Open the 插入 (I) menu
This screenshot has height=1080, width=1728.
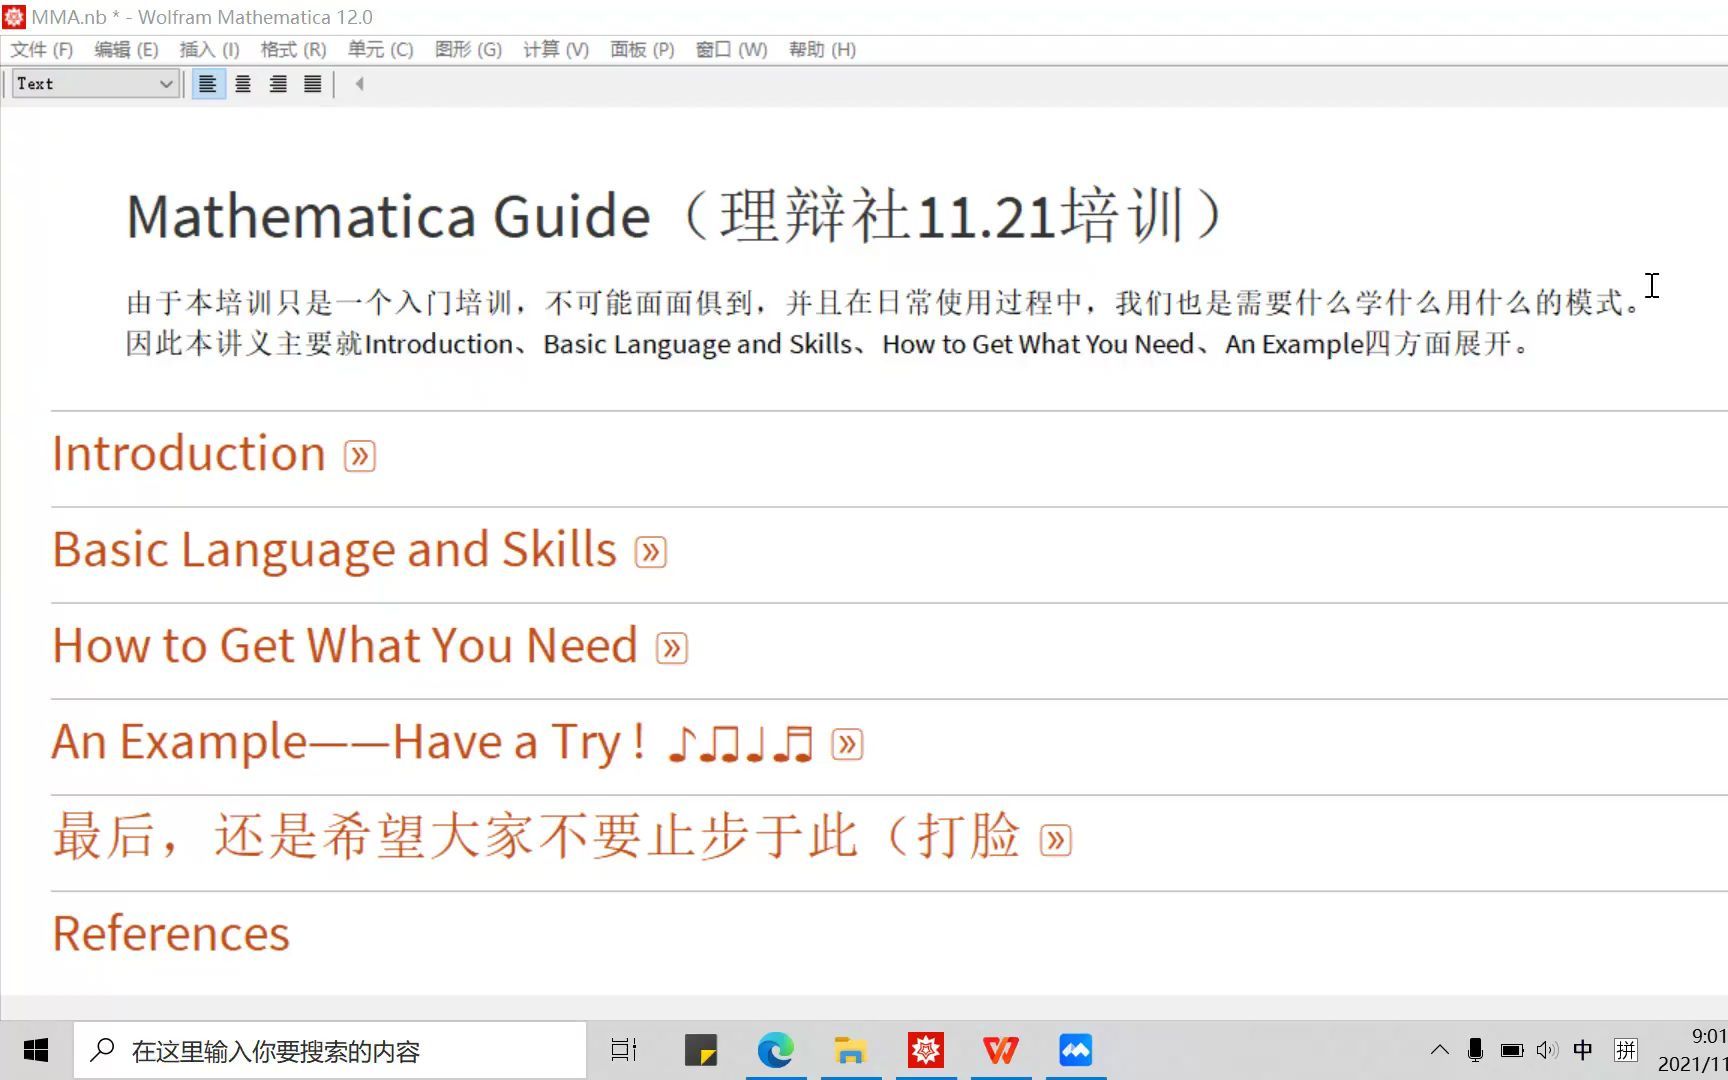tap(209, 50)
